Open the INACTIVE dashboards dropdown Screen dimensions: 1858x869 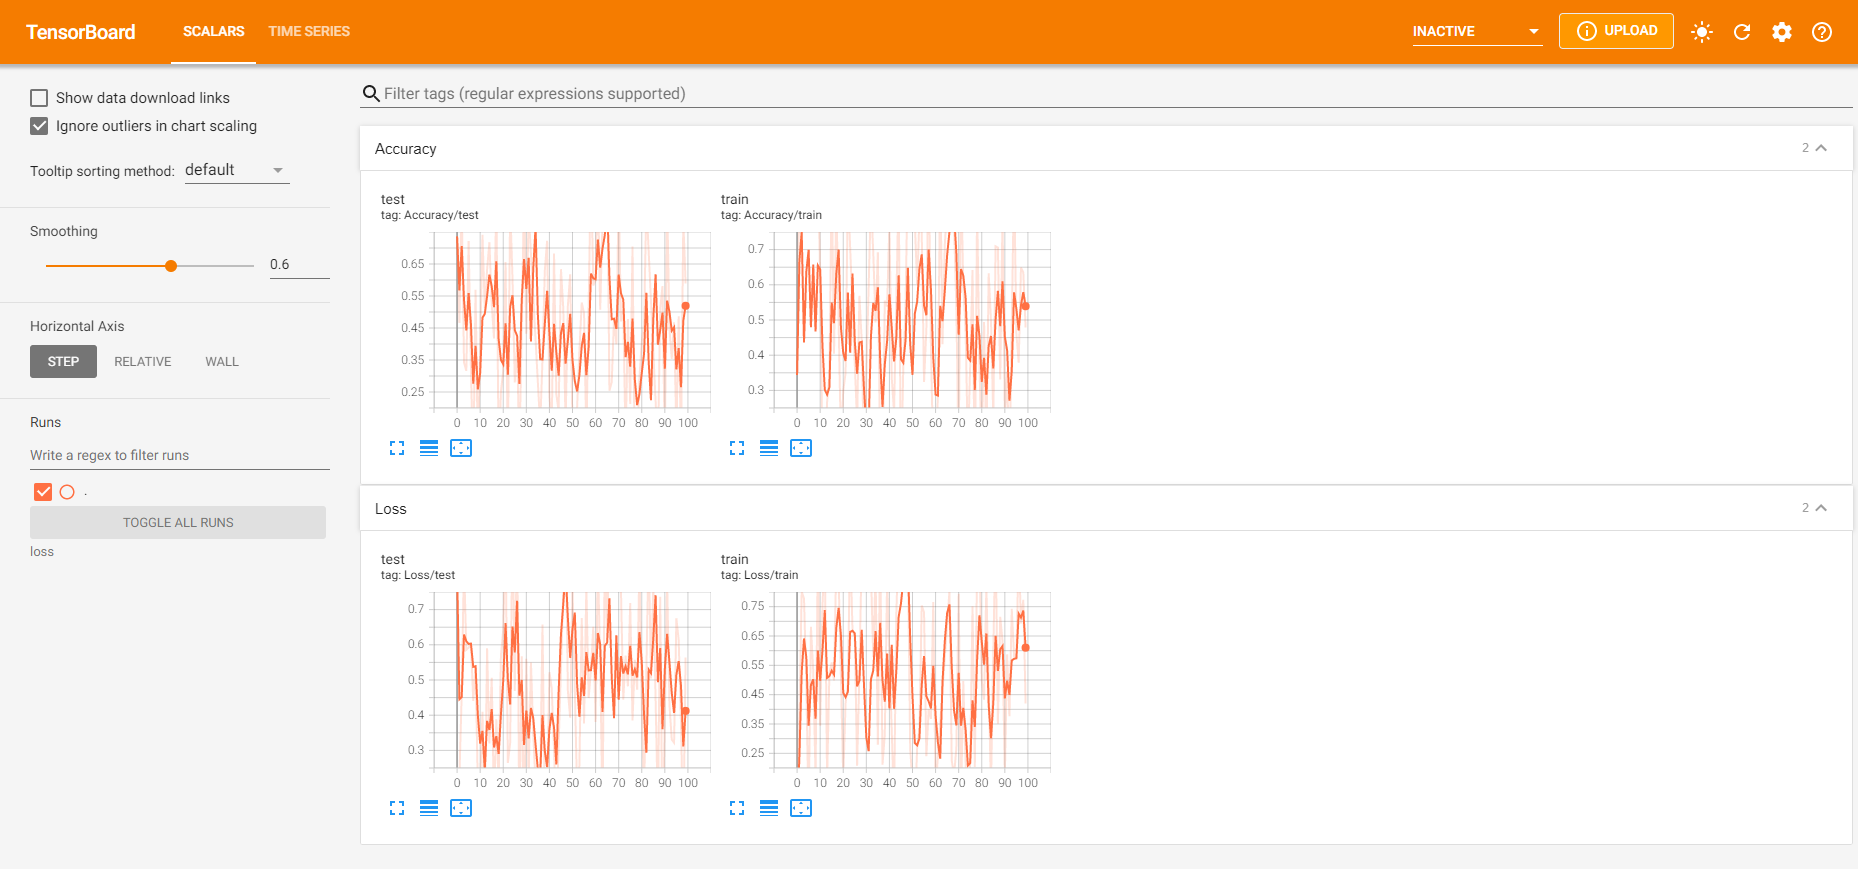(x=1477, y=32)
